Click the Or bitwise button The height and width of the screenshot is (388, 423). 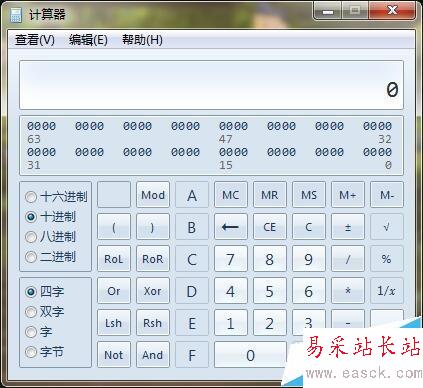(x=114, y=291)
